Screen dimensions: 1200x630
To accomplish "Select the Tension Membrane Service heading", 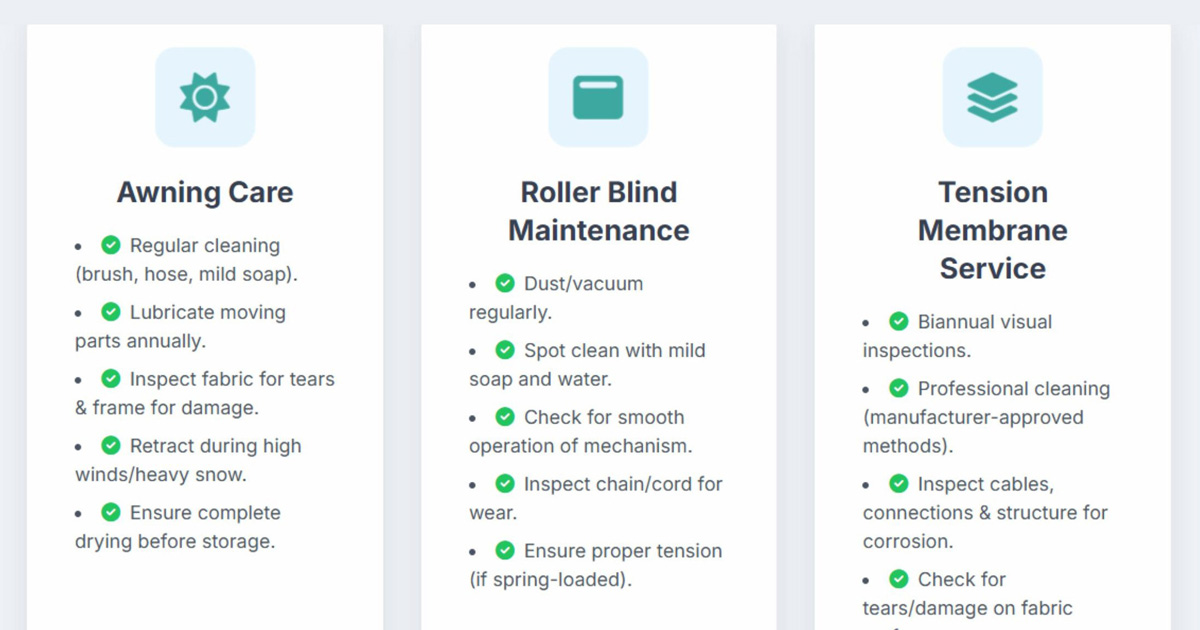I will 992,230.
